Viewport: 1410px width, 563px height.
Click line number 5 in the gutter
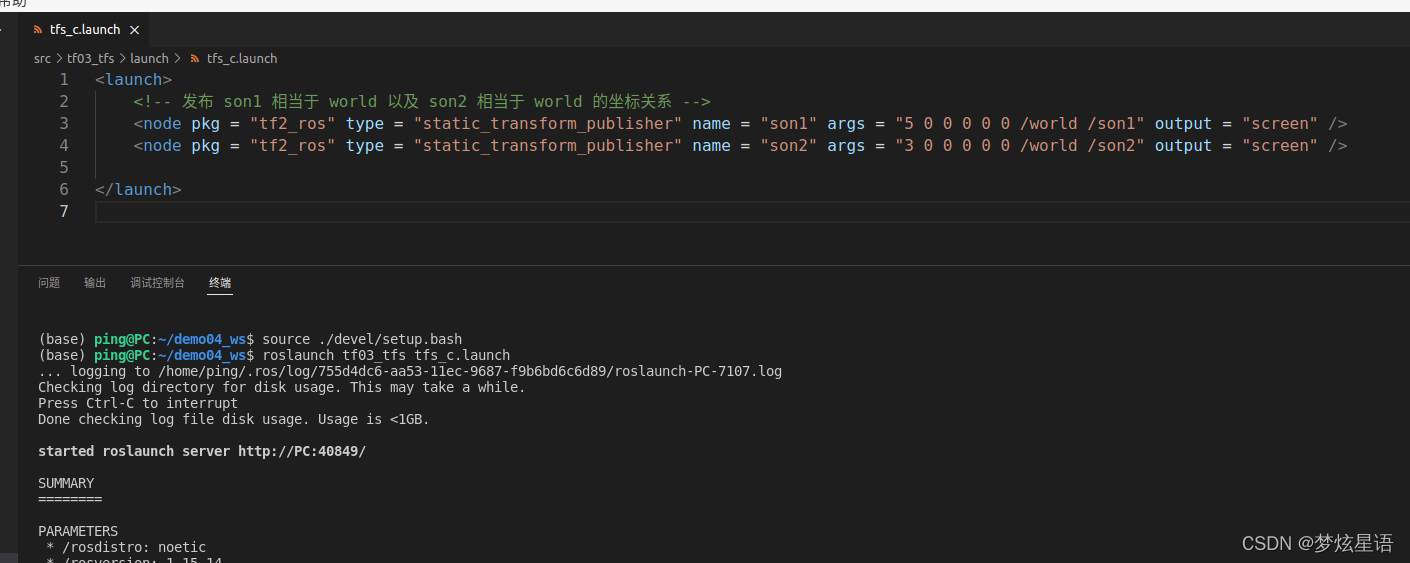[x=64, y=168]
